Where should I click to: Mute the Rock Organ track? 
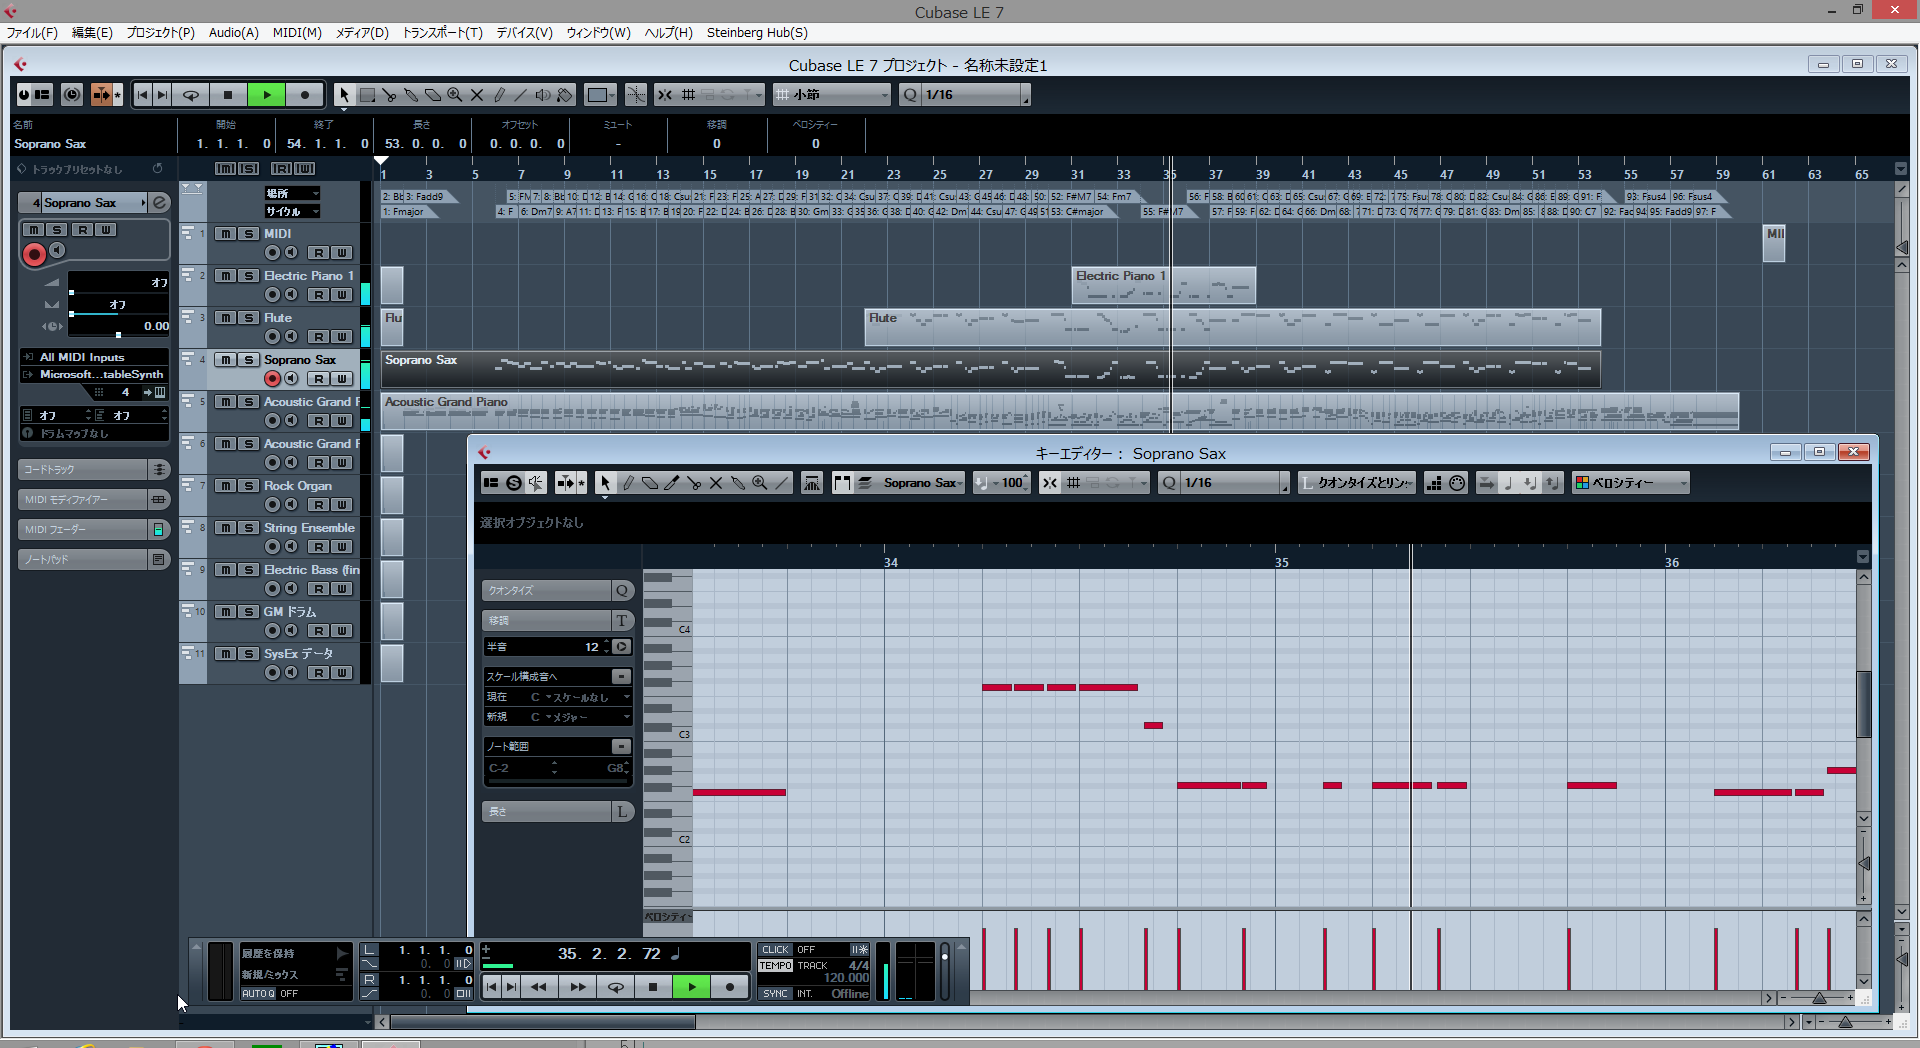[x=227, y=486]
